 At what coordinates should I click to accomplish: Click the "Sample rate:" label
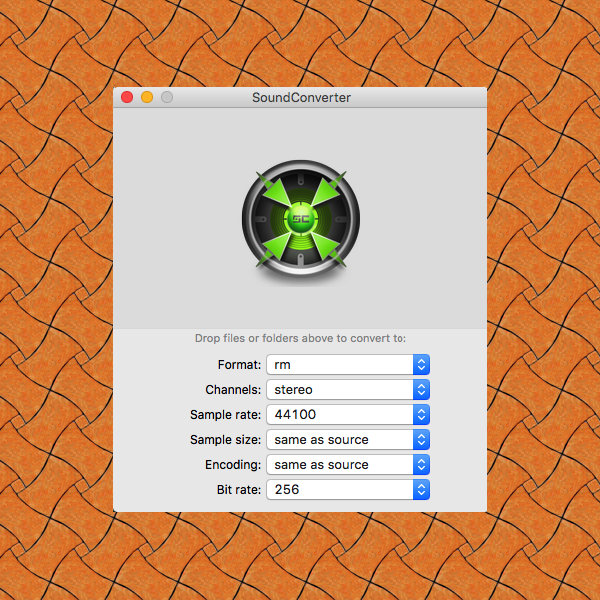click(225, 415)
